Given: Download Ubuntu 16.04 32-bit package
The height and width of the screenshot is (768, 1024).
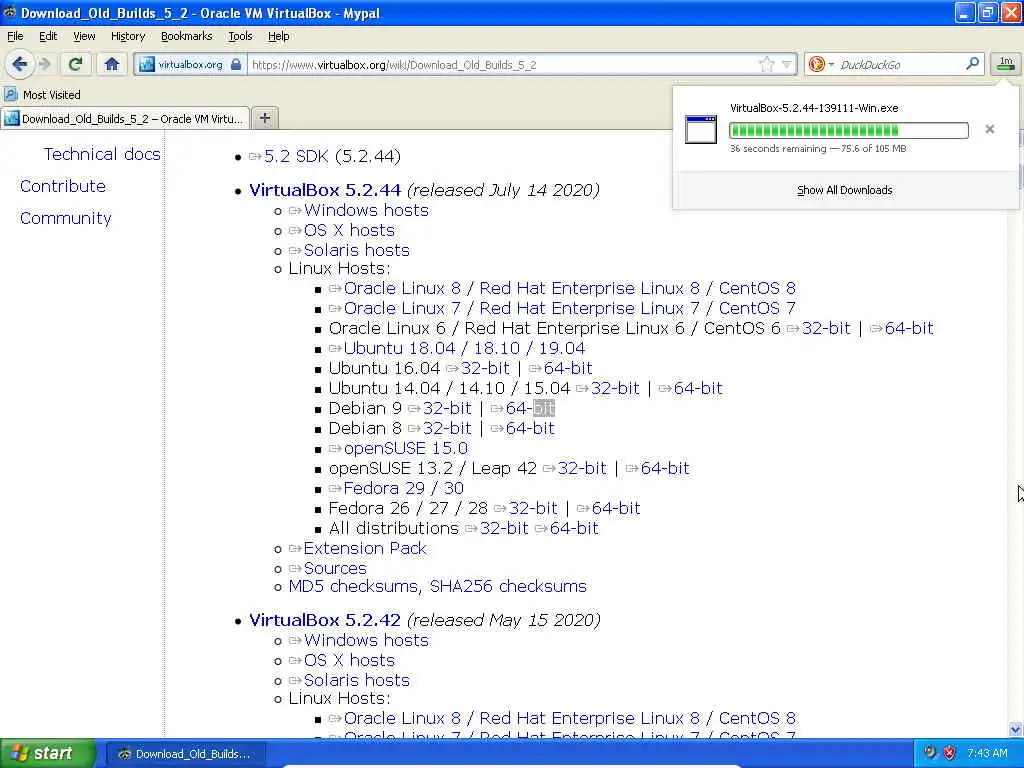Looking at the screenshot, I should pyautogui.click(x=485, y=368).
